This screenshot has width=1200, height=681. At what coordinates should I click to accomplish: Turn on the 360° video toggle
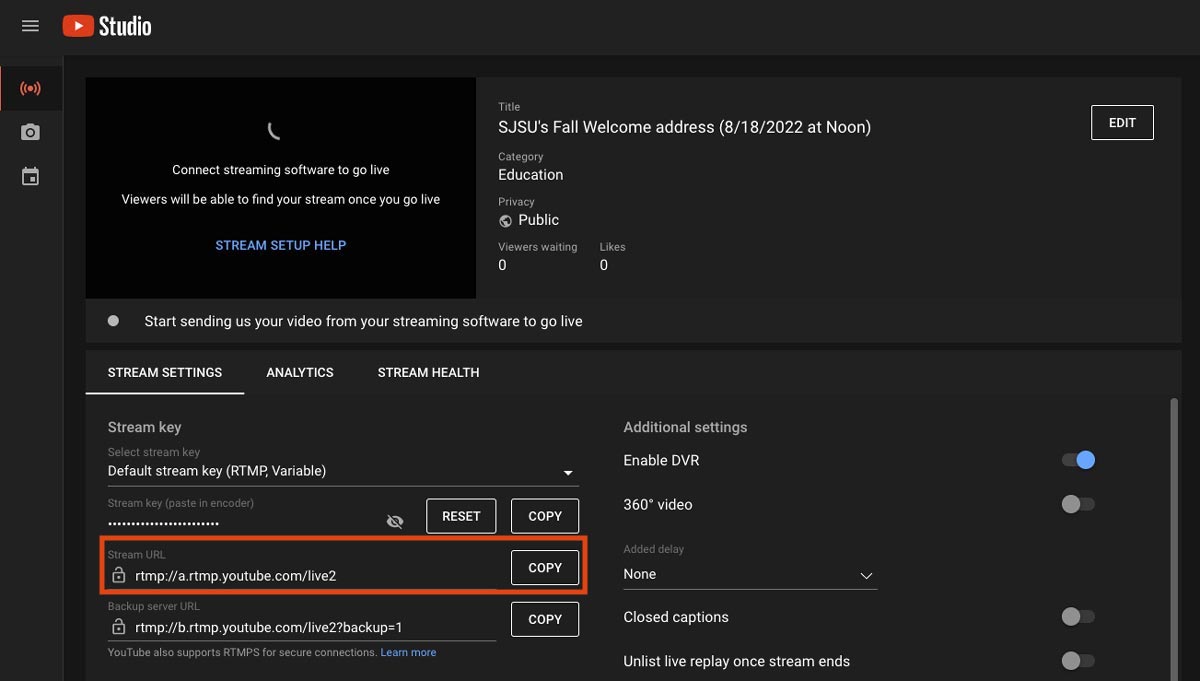coord(1078,504)
